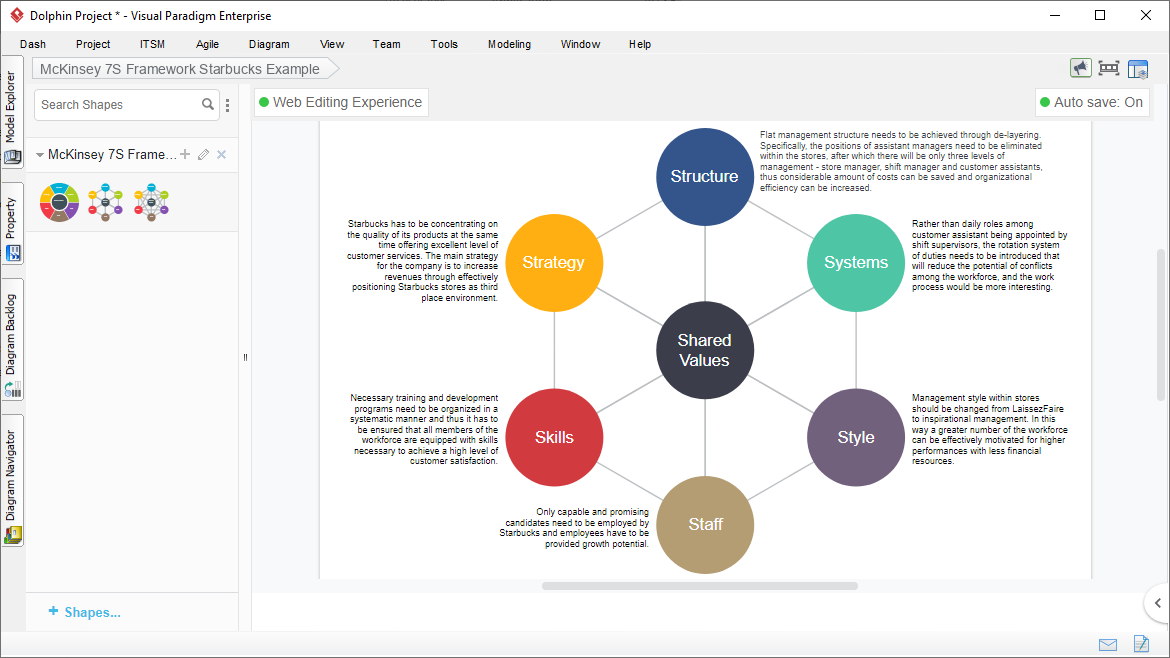
Task: Add a new item with the plus icon beside McKinsey 7S Frame
Action: tap(185, 154)
